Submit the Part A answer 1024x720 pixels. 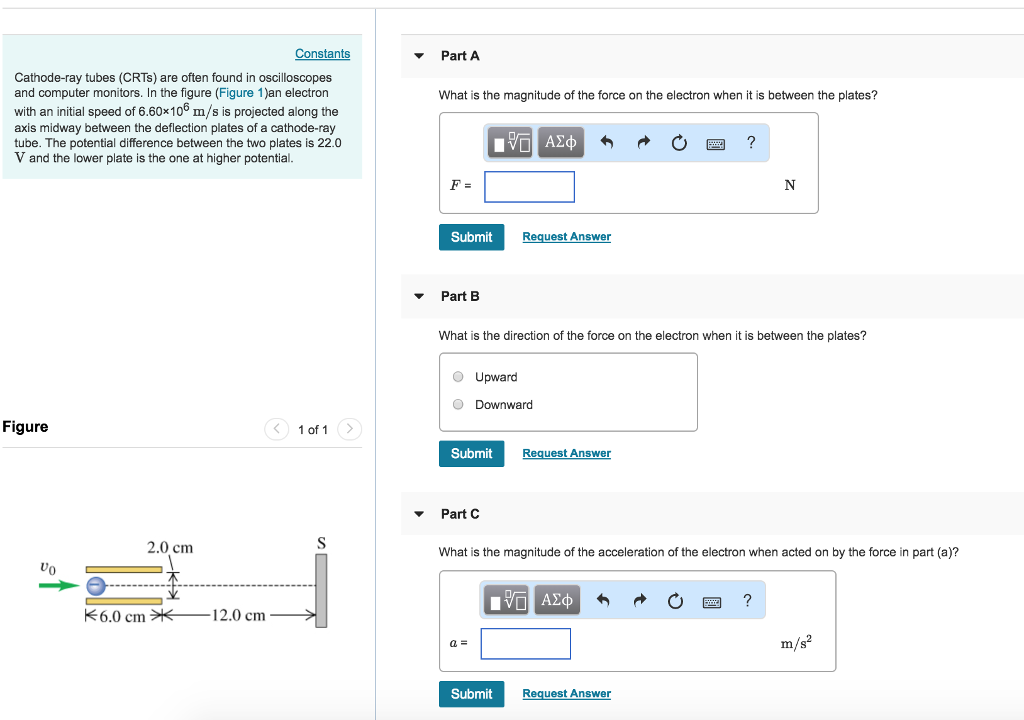(x=471, y=237)
